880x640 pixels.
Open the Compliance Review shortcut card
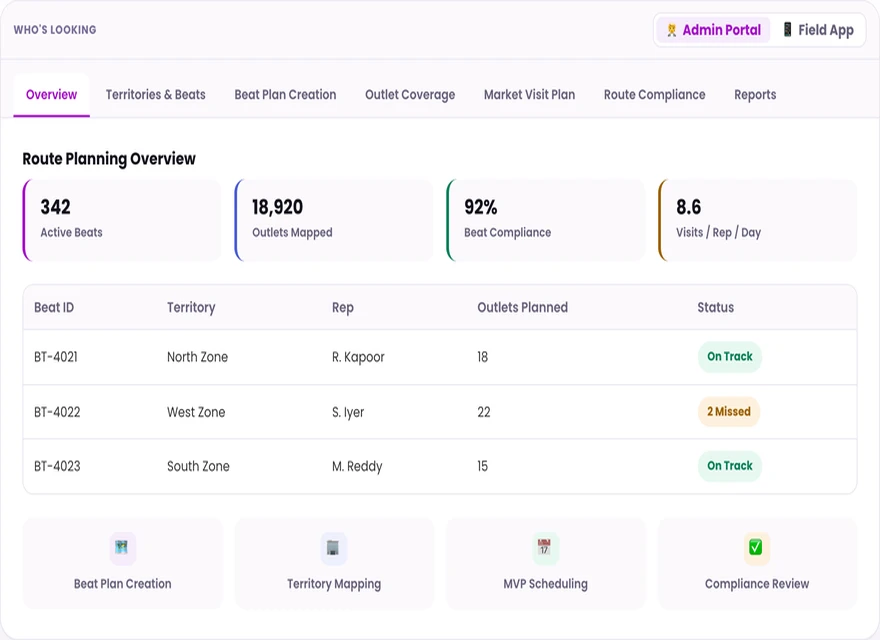click(x=757, y=564)
